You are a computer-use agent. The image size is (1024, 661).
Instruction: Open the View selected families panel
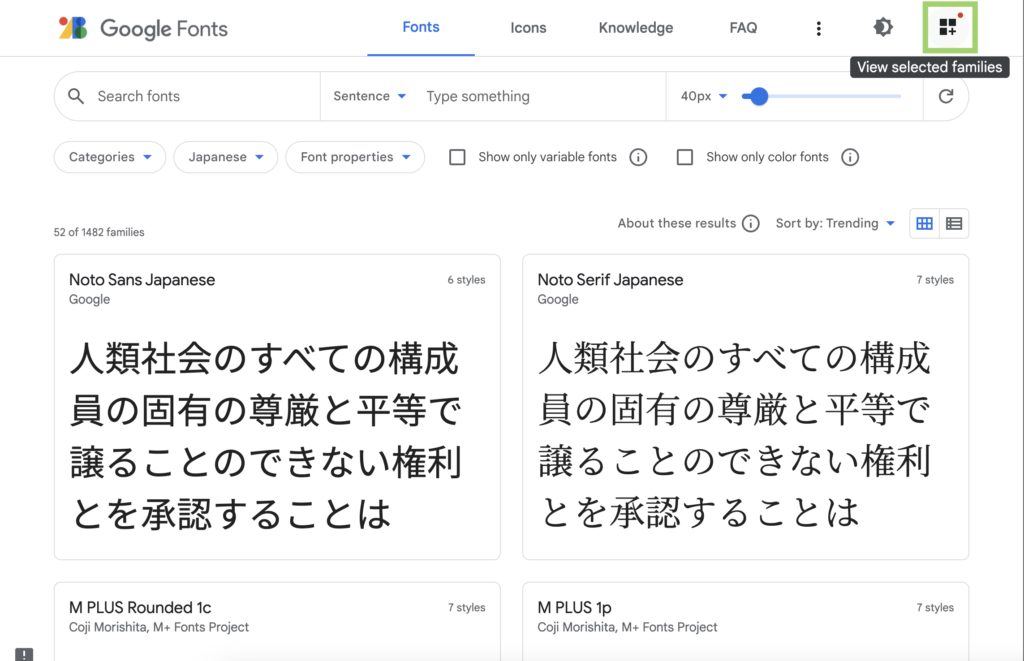[947, 28]
